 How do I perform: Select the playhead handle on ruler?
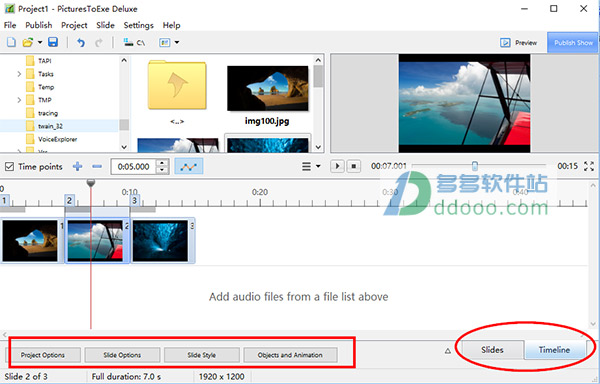pyautogui.click(x=91, y=183)
